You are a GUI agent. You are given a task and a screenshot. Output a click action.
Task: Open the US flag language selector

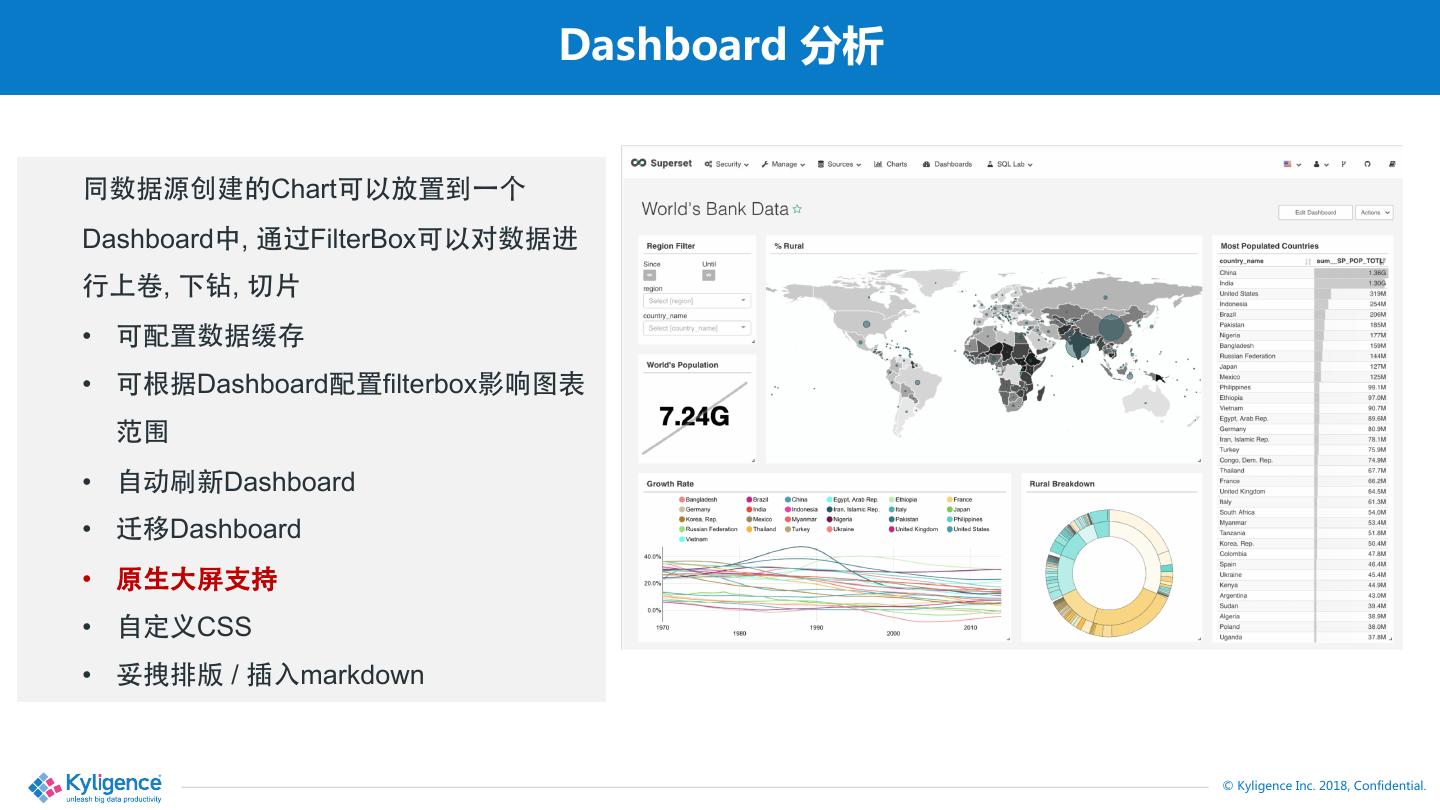click(x=1292, y=164)
